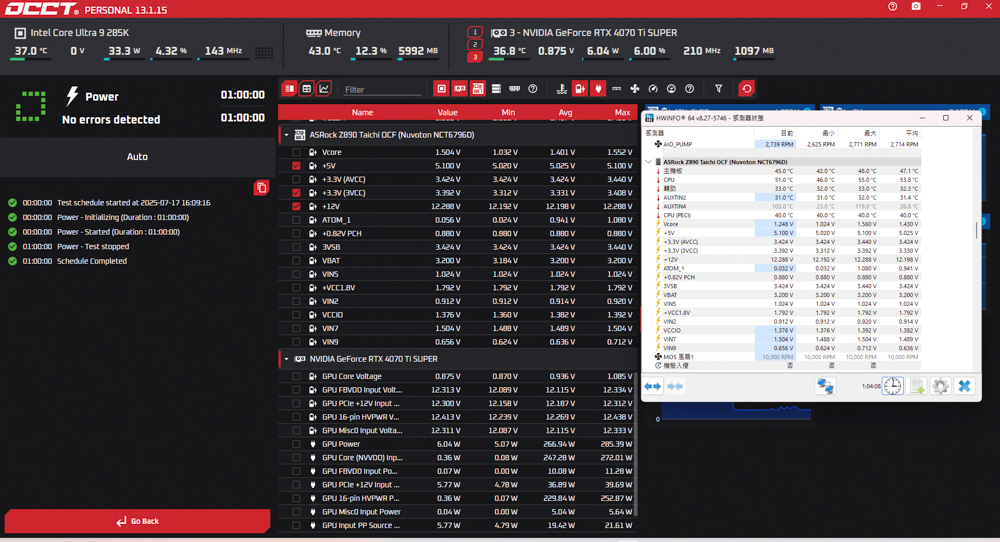The width and height of the screenshot is (1000, 542).
Task: Check the VBAT checkbox
Action: pyautogui.click(x=296, y=261)
